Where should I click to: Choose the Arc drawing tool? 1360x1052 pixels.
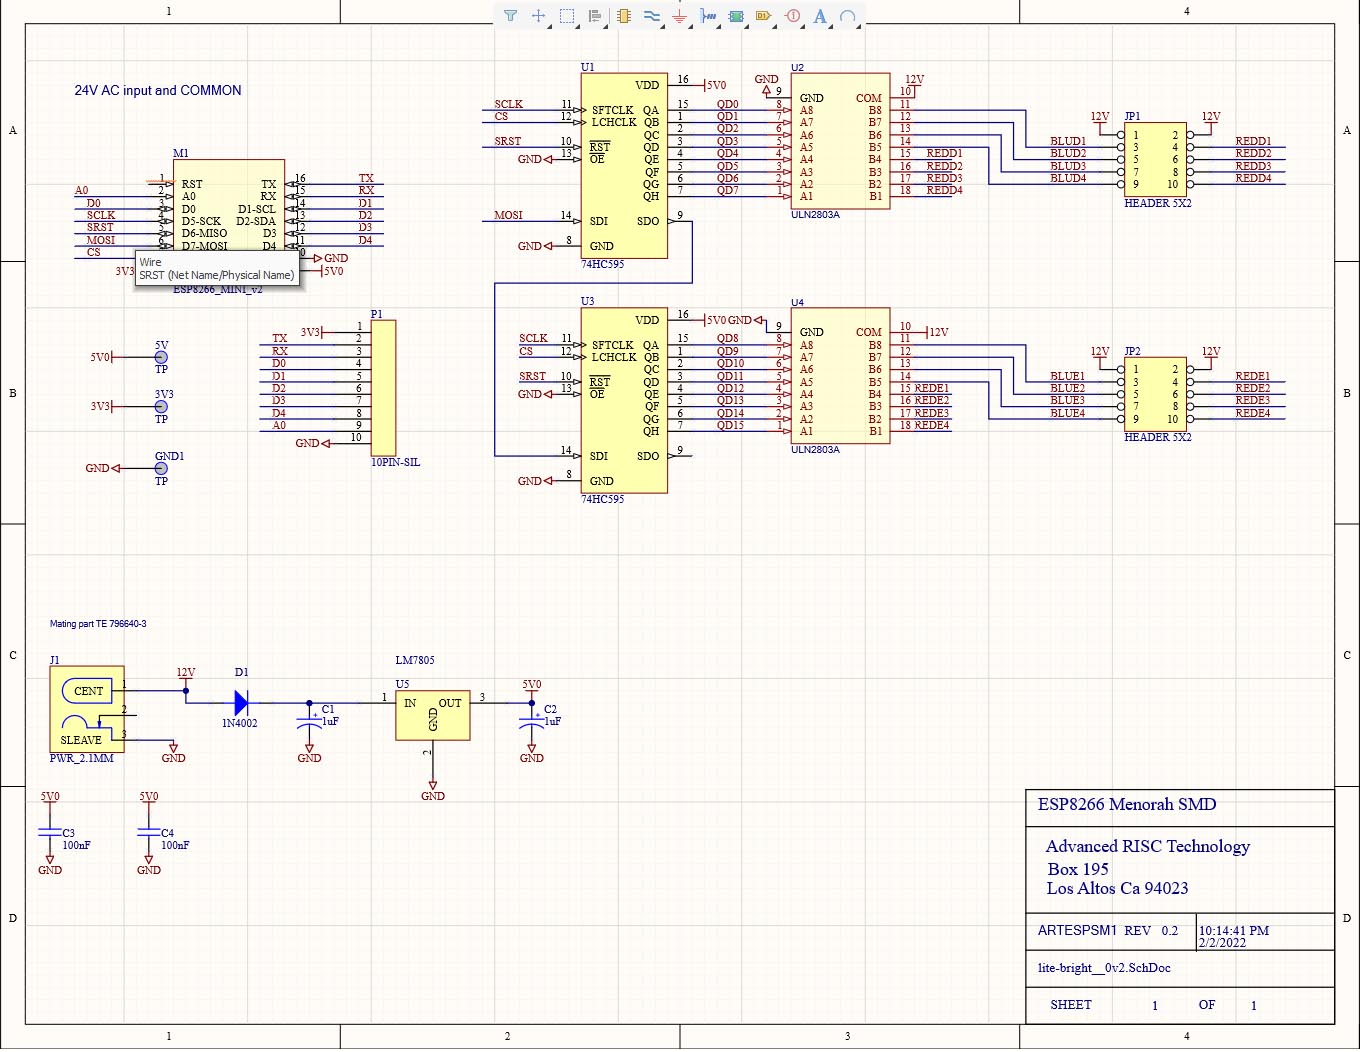(848, 16)
